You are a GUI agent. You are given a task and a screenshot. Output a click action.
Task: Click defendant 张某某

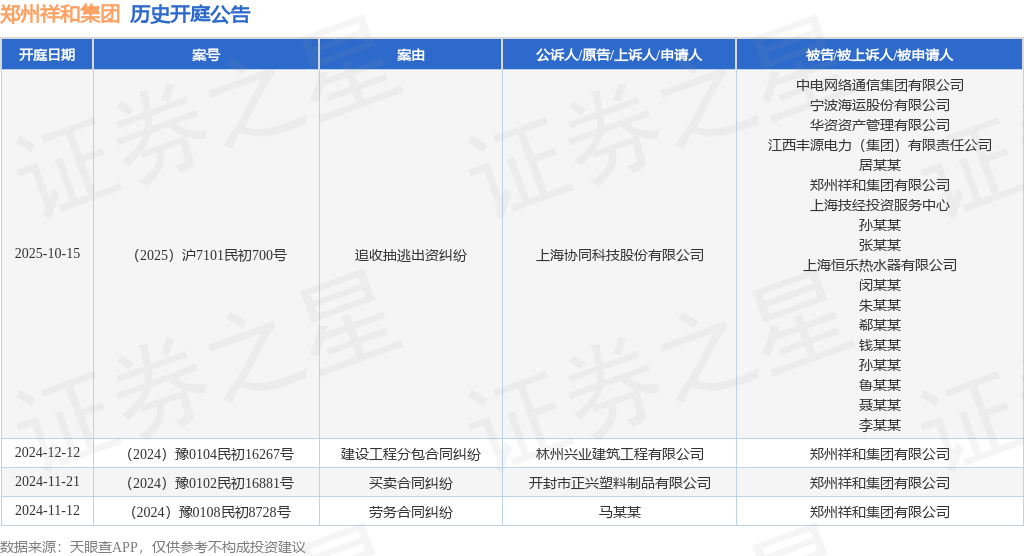(x=880, y=245)
